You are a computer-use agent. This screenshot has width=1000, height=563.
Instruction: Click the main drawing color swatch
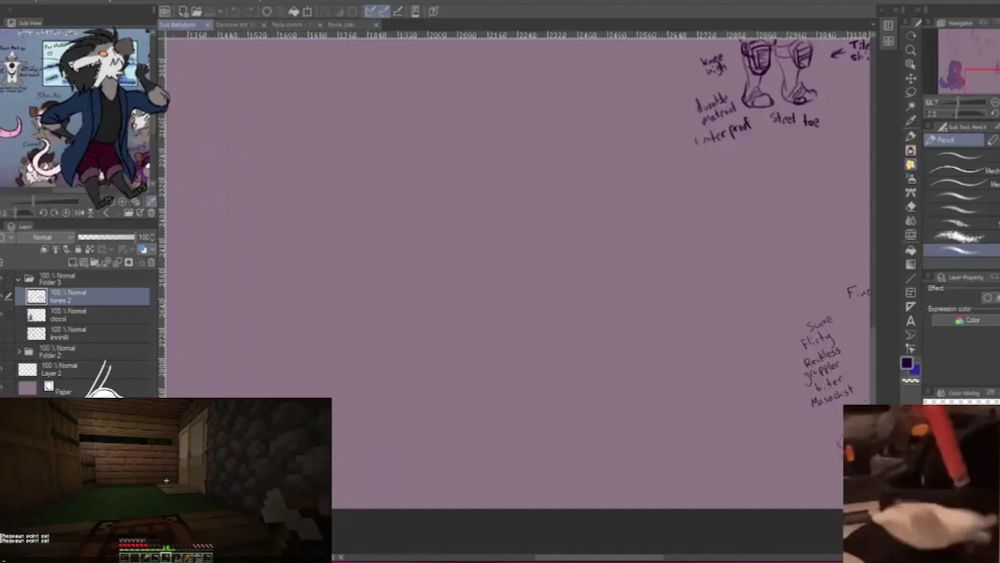tap(906, 363)
